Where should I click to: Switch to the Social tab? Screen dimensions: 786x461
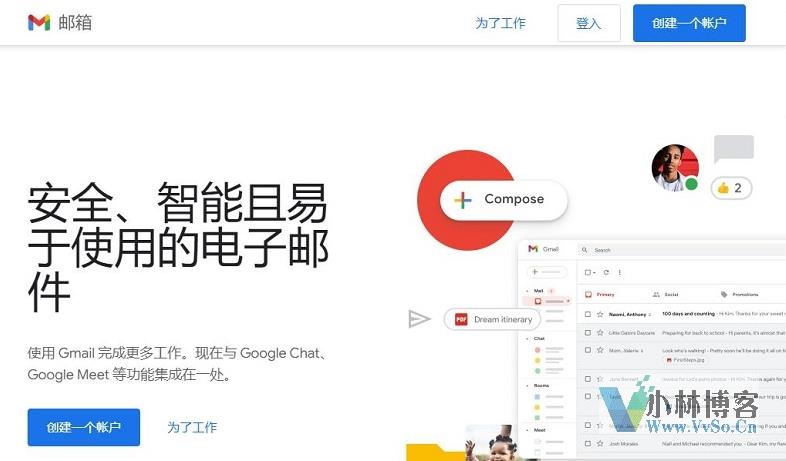coord(666,295)
